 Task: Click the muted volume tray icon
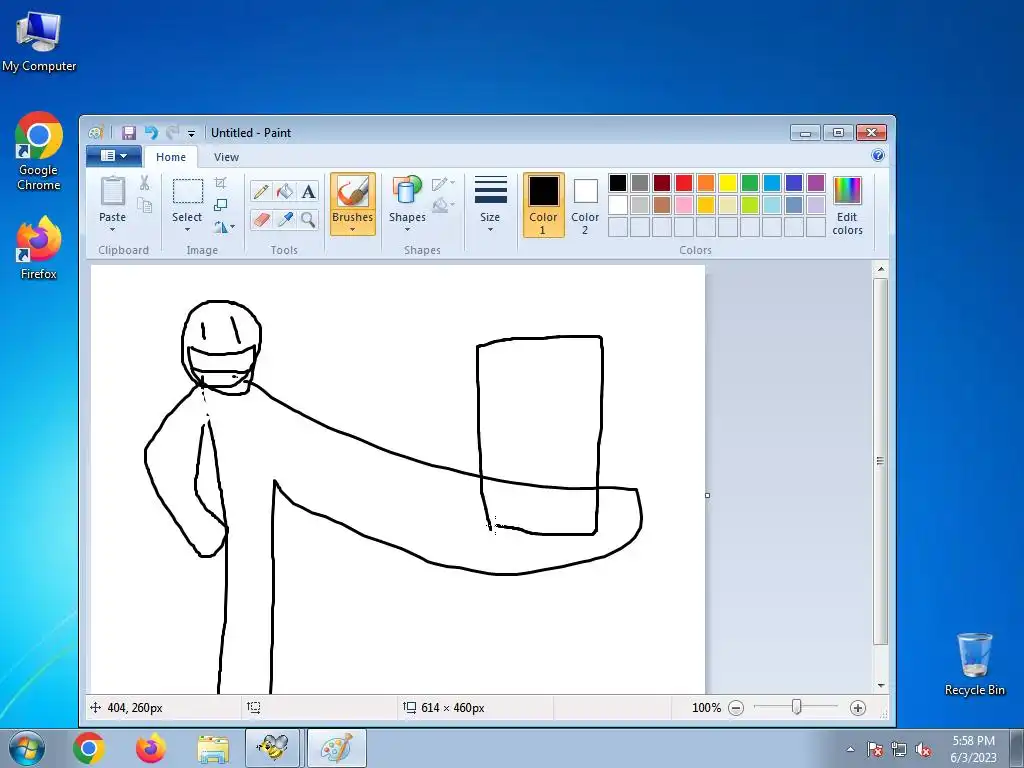coord(923,750)
